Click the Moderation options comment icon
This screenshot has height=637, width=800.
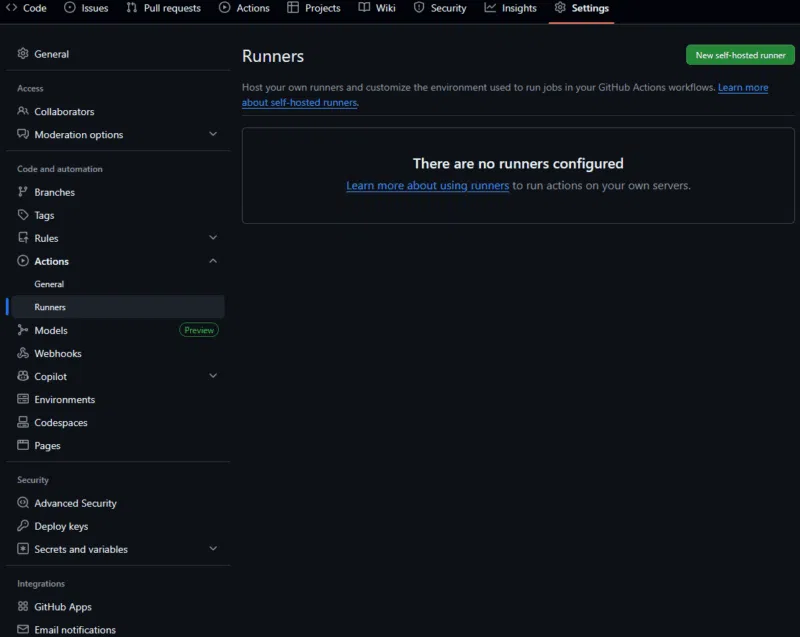point(23,134)
